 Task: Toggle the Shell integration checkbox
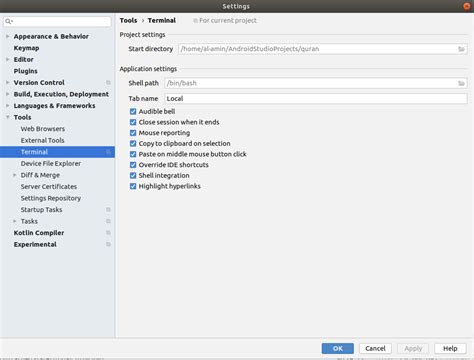[133, 175]
